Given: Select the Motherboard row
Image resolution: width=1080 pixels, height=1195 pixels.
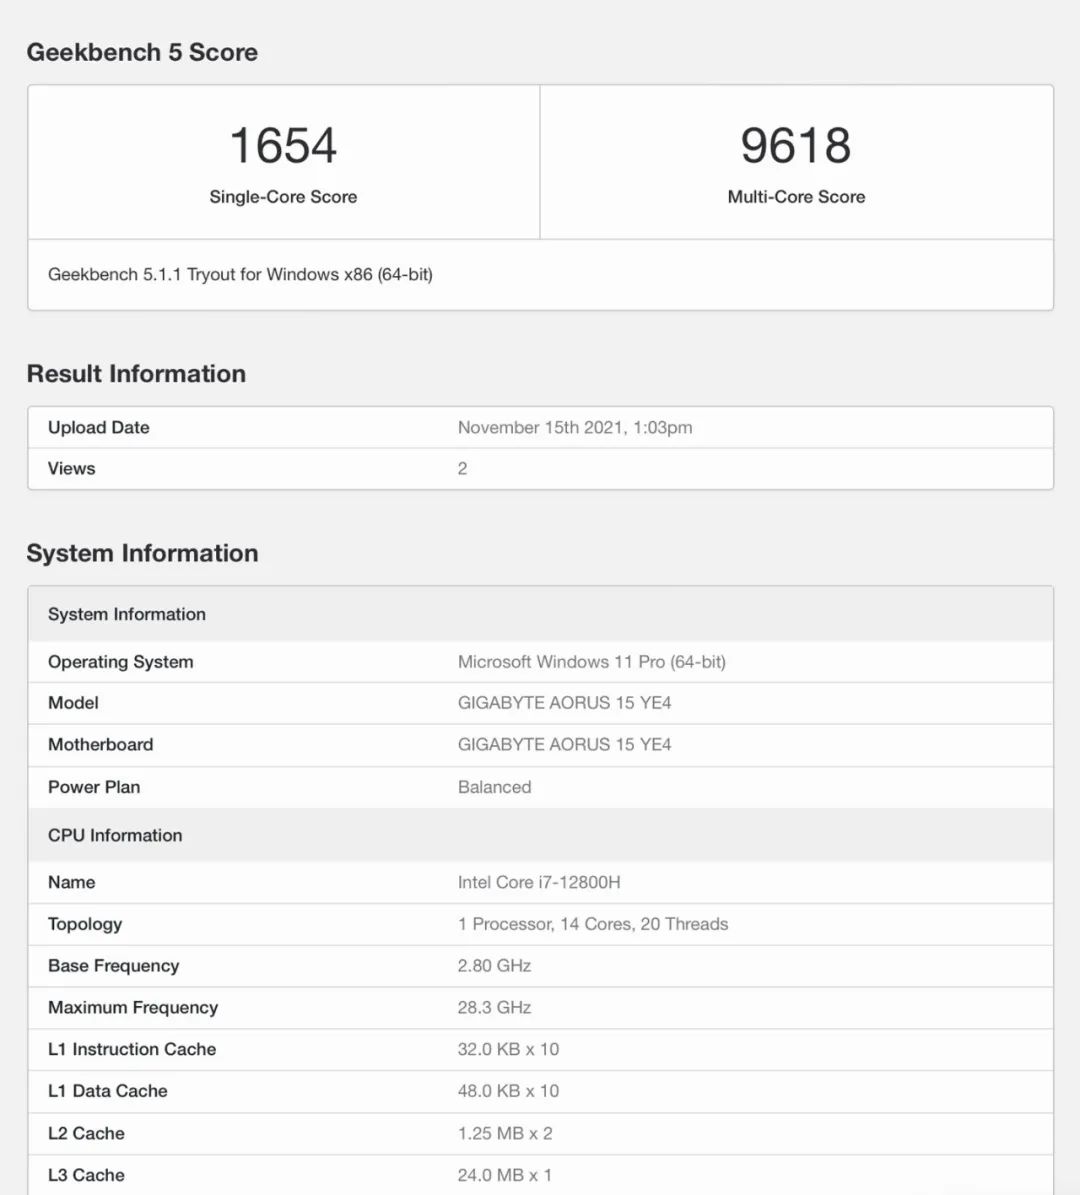Looking at the screenshot, I should pos(100,744).
